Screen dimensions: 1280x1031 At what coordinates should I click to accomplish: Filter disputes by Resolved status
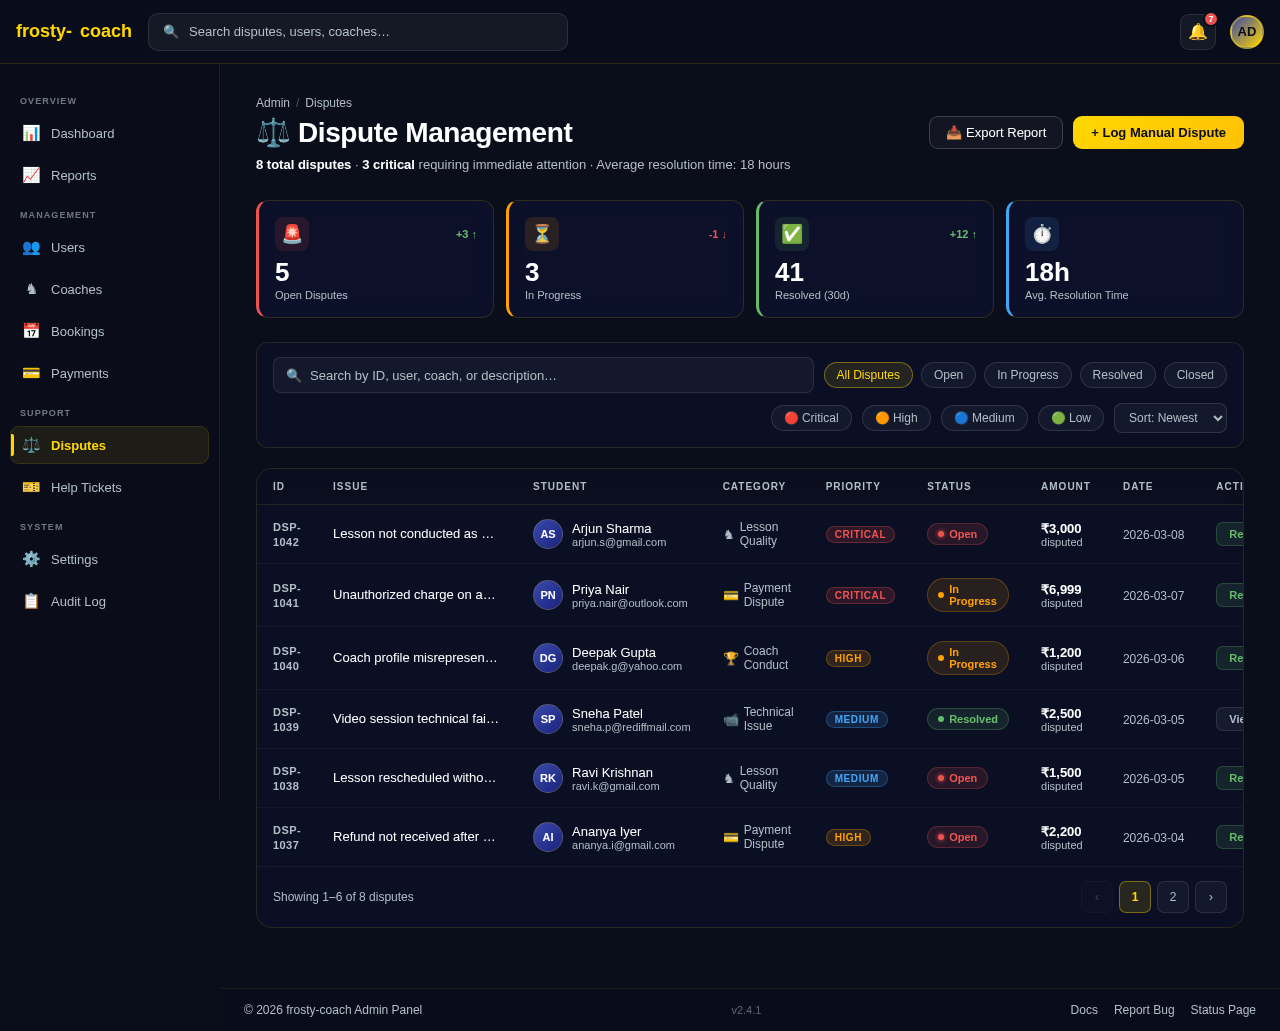click(1118, 375)
